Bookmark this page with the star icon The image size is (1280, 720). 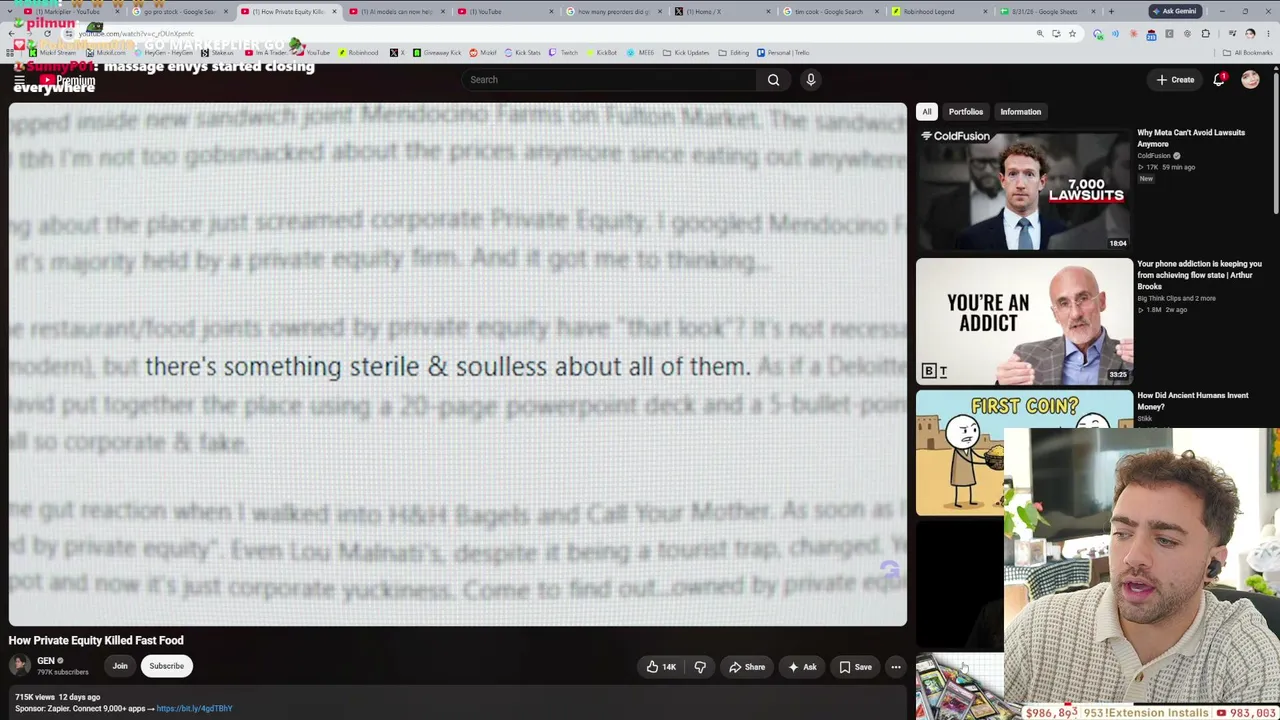(1072, 34)
